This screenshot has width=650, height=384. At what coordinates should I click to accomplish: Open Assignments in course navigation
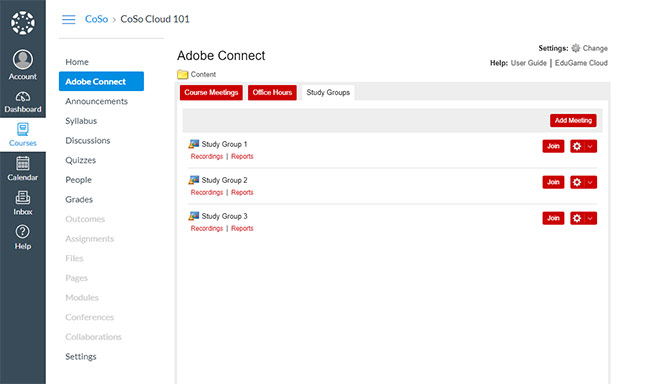pos(90,238)
